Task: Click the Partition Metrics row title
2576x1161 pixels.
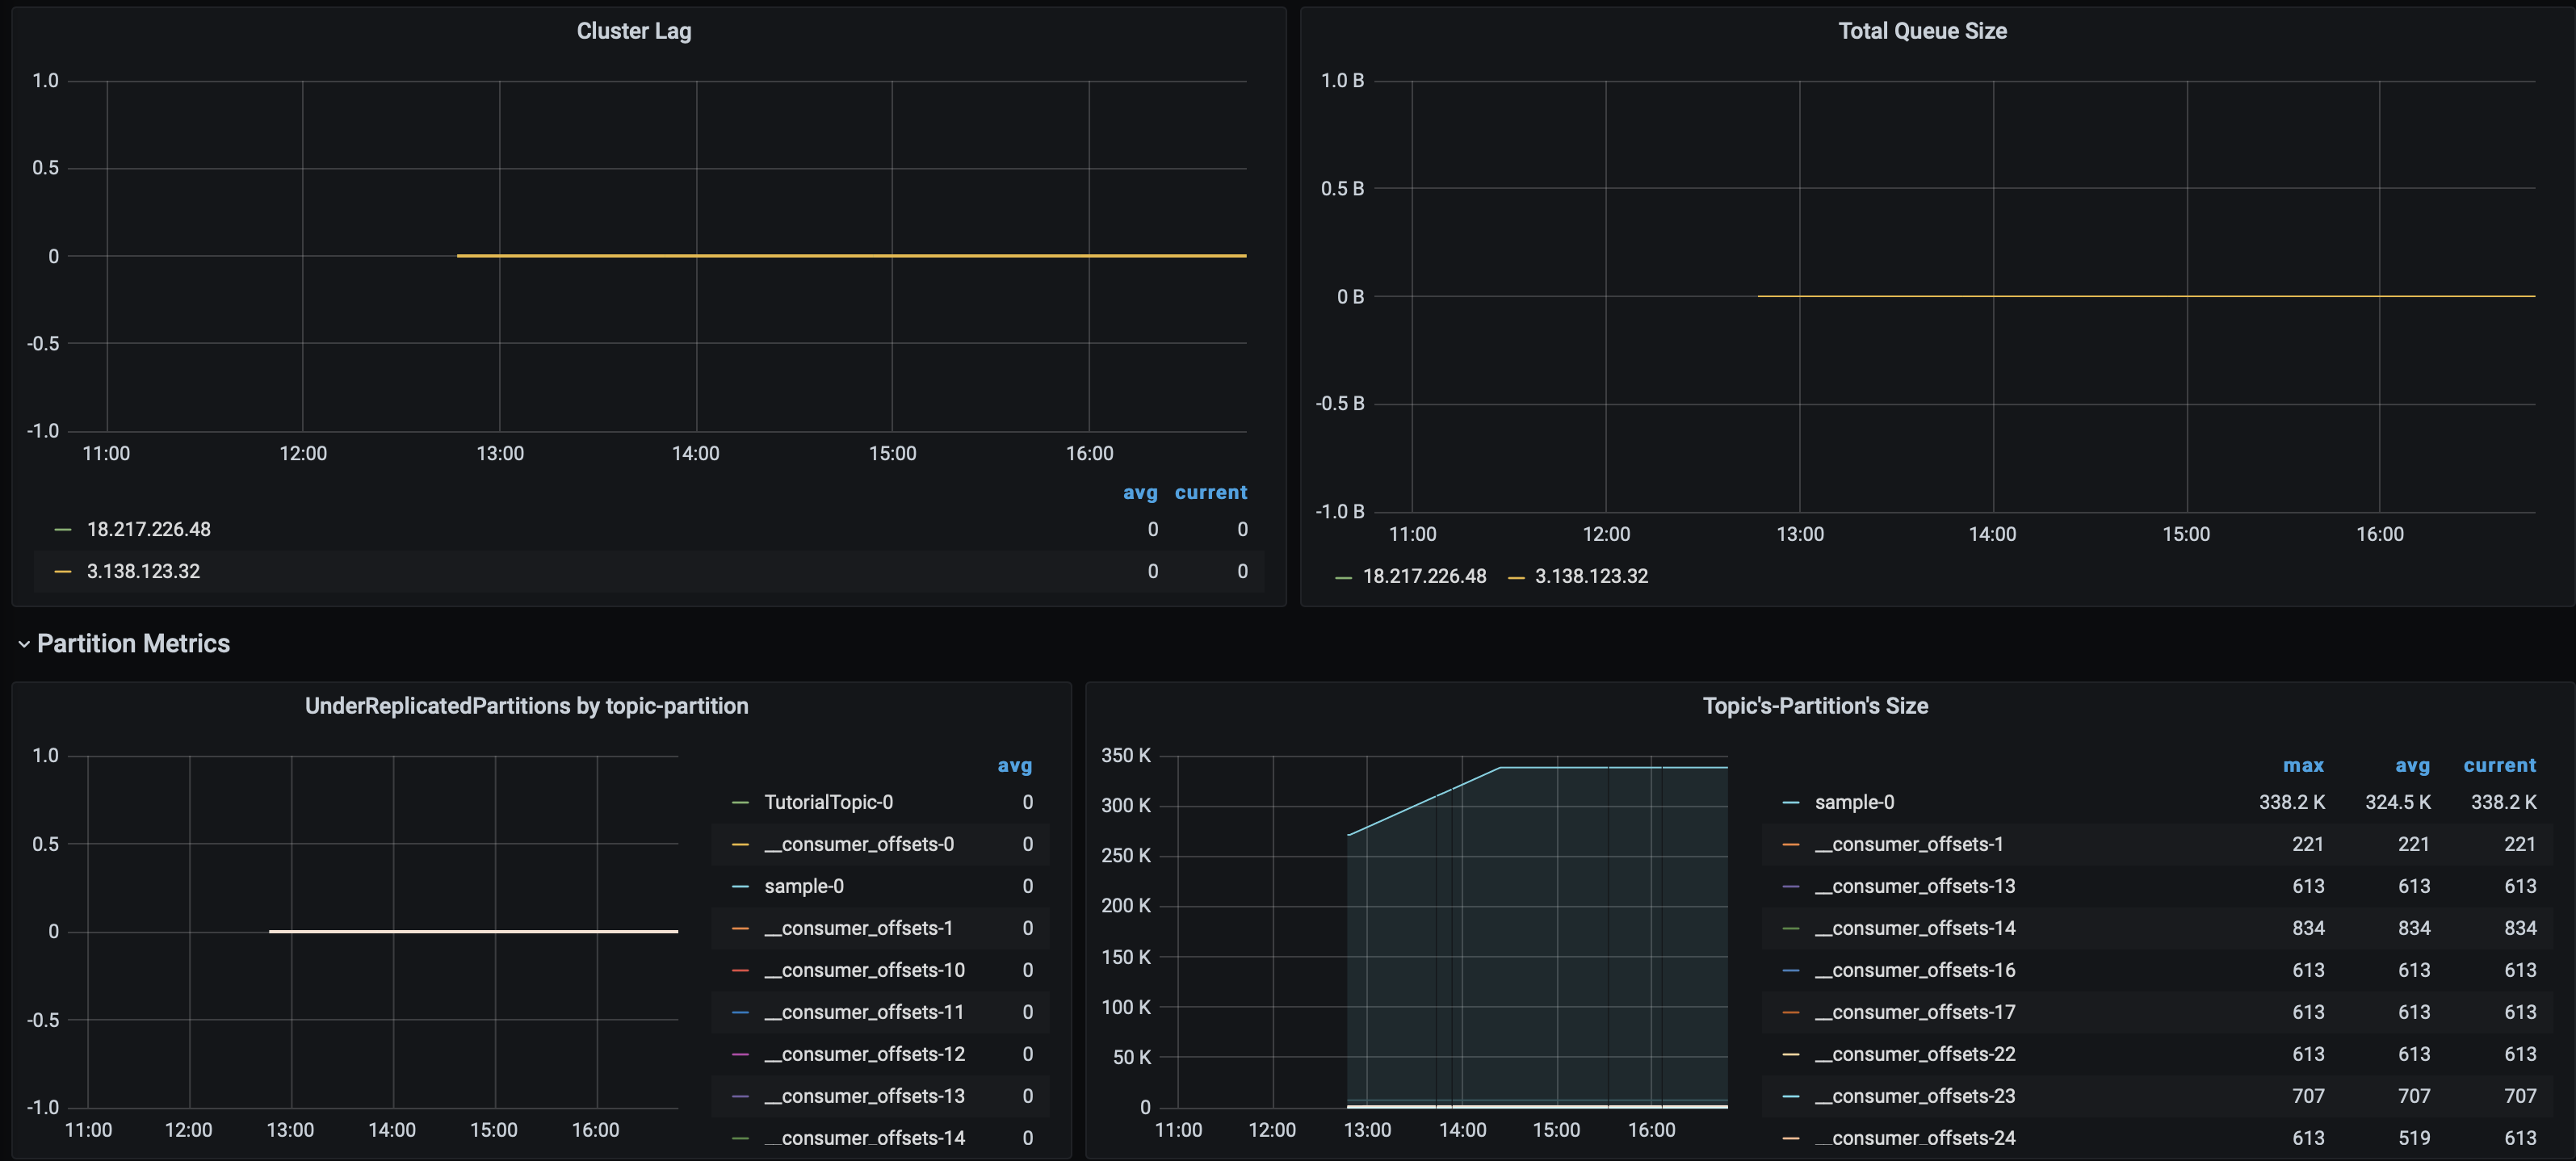Action: [x=133, y=644]
